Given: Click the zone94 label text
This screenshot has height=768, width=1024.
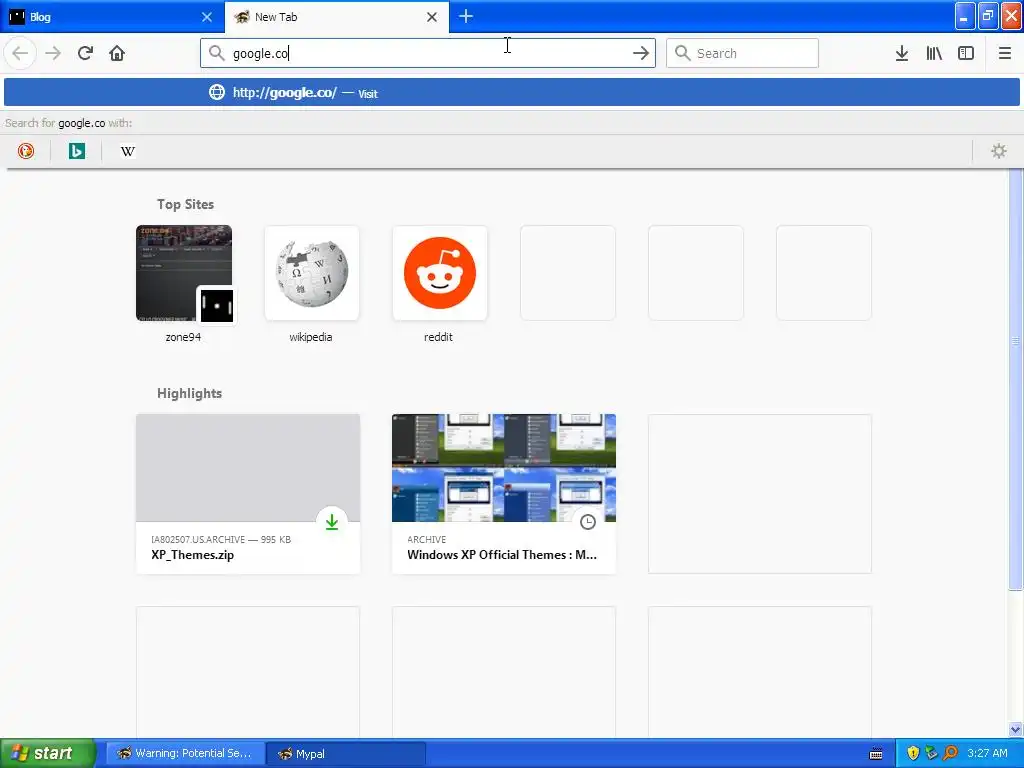Looking at the screenshot, I should pos(183,337).
